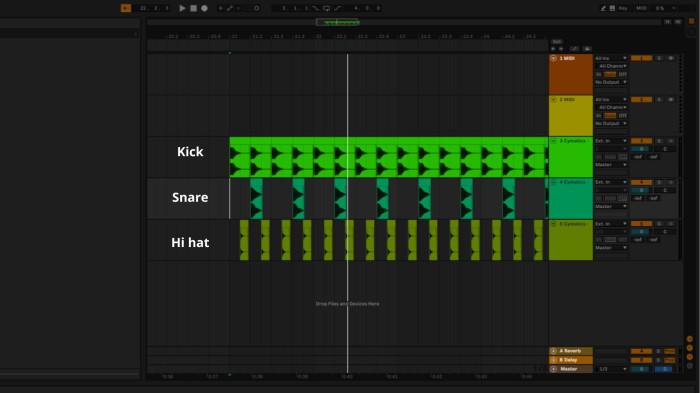
Task: Select the 3 Cymatics green track header
Action: tap(571, 157)
